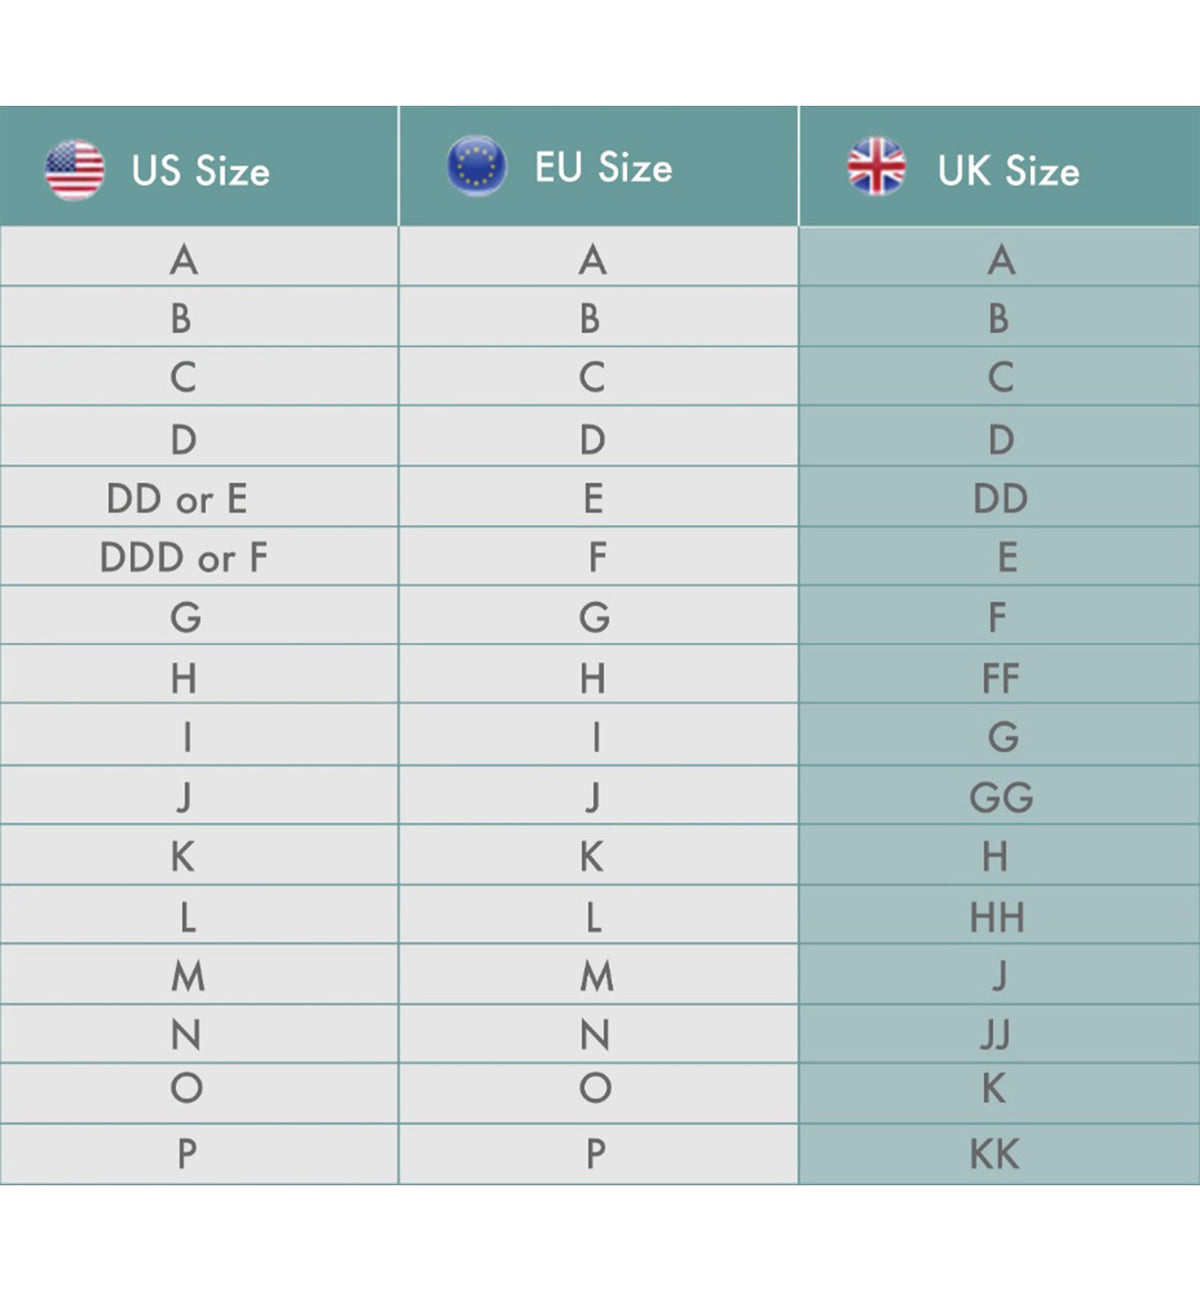Click the M cell in US column
The image size is (1200, 1300).
pos(187,975)
